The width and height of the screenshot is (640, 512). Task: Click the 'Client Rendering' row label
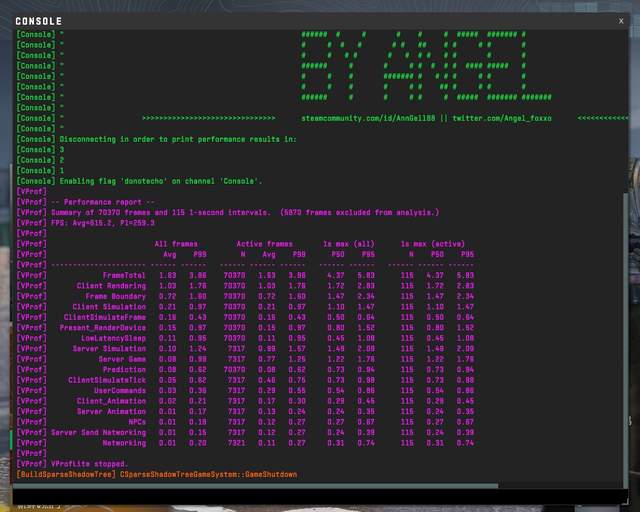point(111,286)
